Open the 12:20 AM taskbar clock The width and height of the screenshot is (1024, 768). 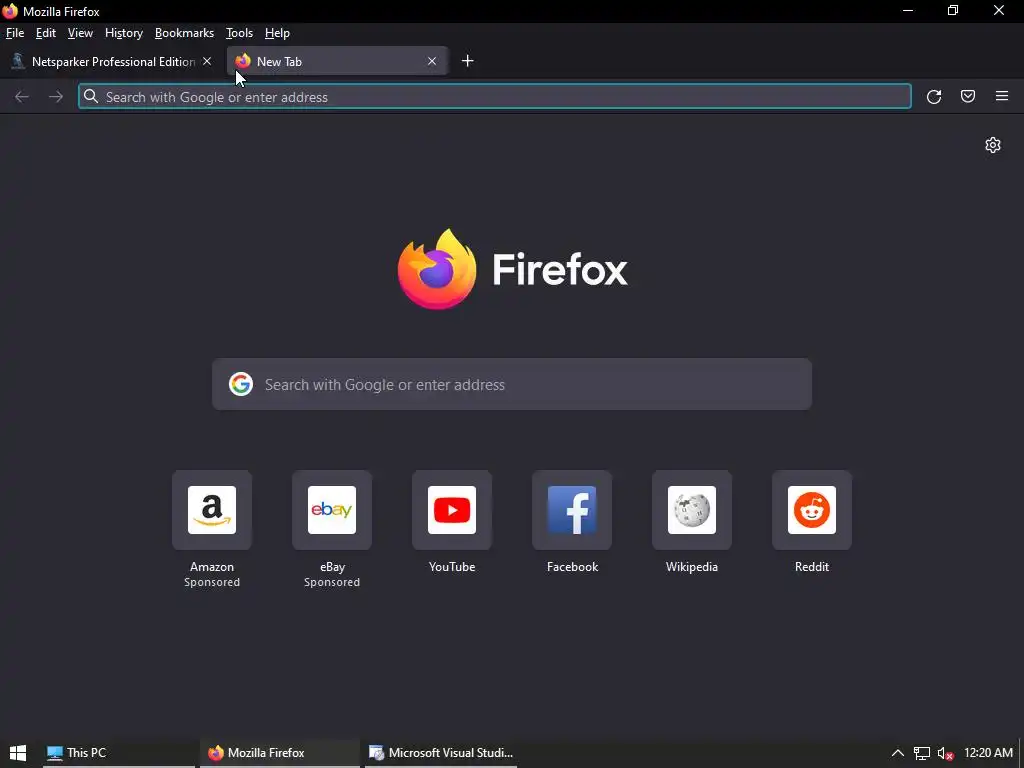click(988, 753)
